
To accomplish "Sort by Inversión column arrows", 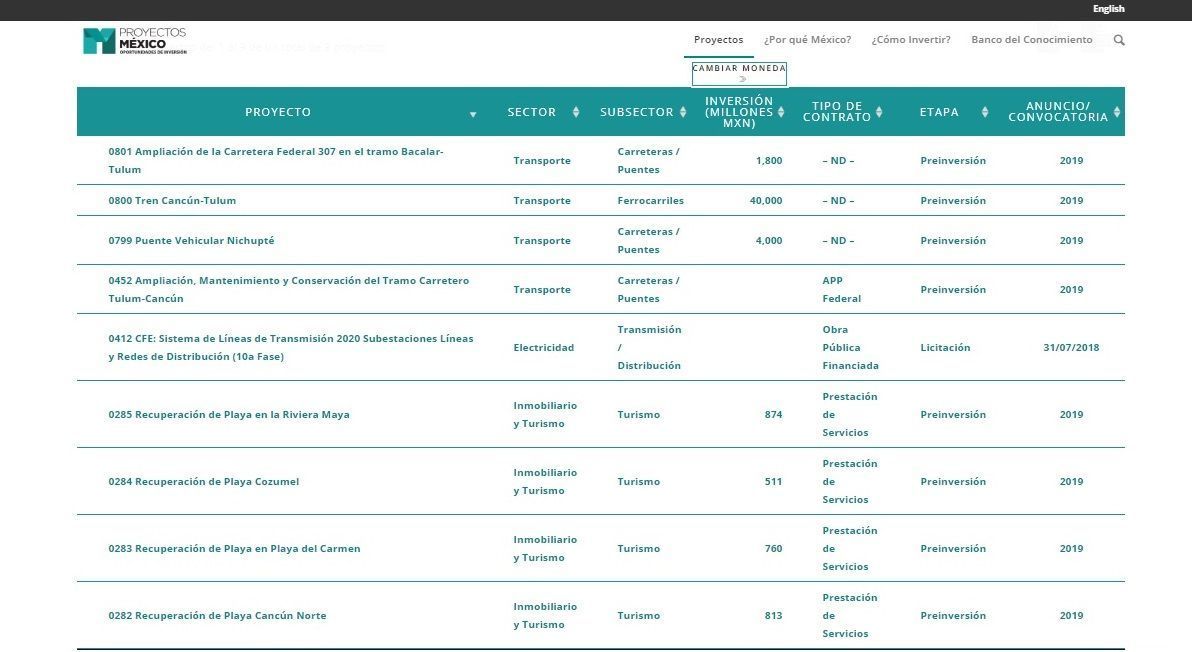I will coord(781,112).
